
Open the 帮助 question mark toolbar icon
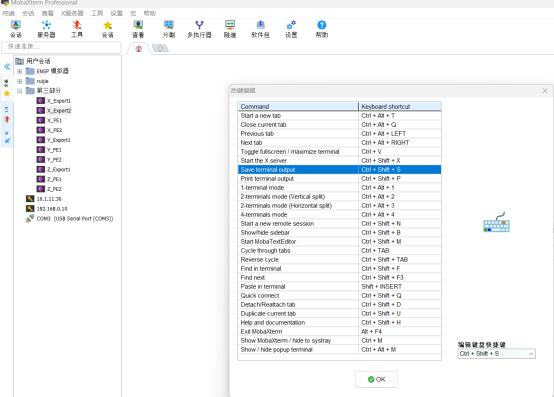[322, 29]
